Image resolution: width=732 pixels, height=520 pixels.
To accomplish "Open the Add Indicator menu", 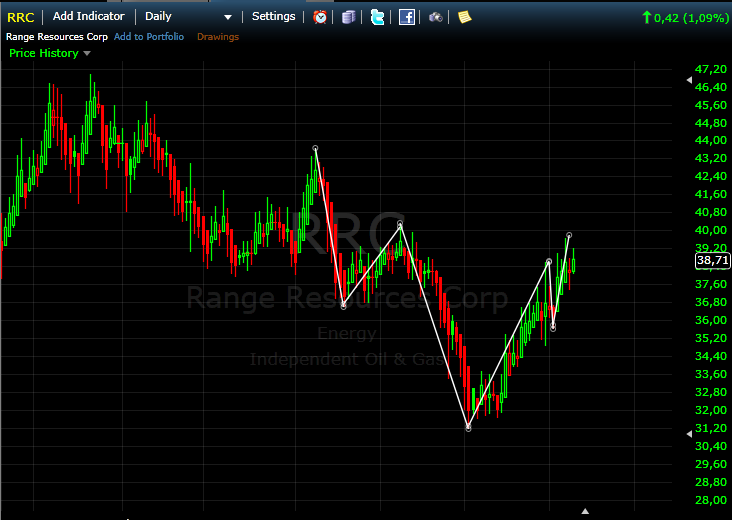I will (88, 17).
